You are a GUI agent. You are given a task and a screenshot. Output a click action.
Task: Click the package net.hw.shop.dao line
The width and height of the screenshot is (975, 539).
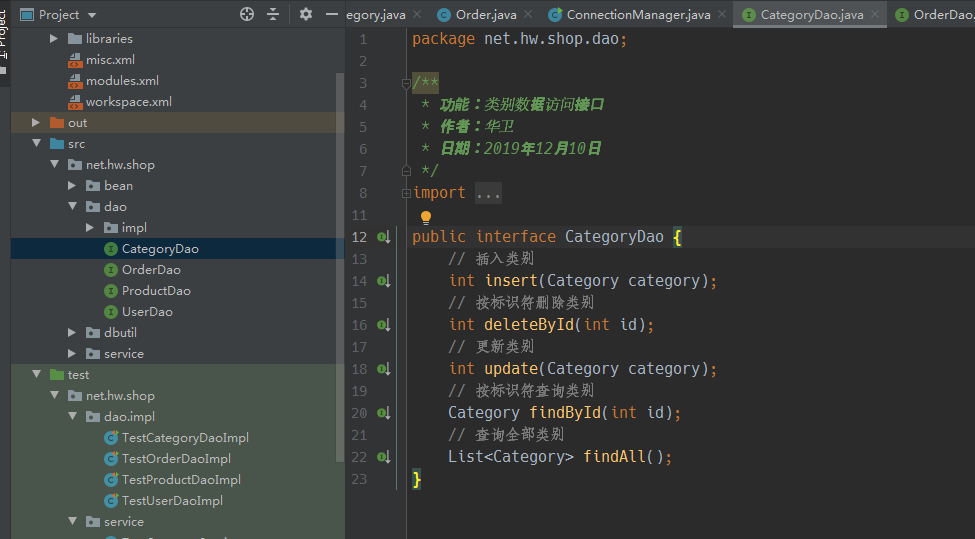tap(520, 39)
